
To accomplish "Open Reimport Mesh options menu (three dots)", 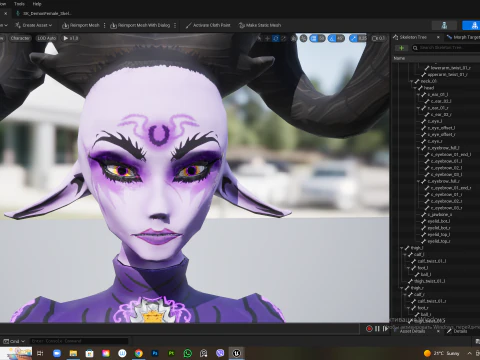I will click(105, 25).
